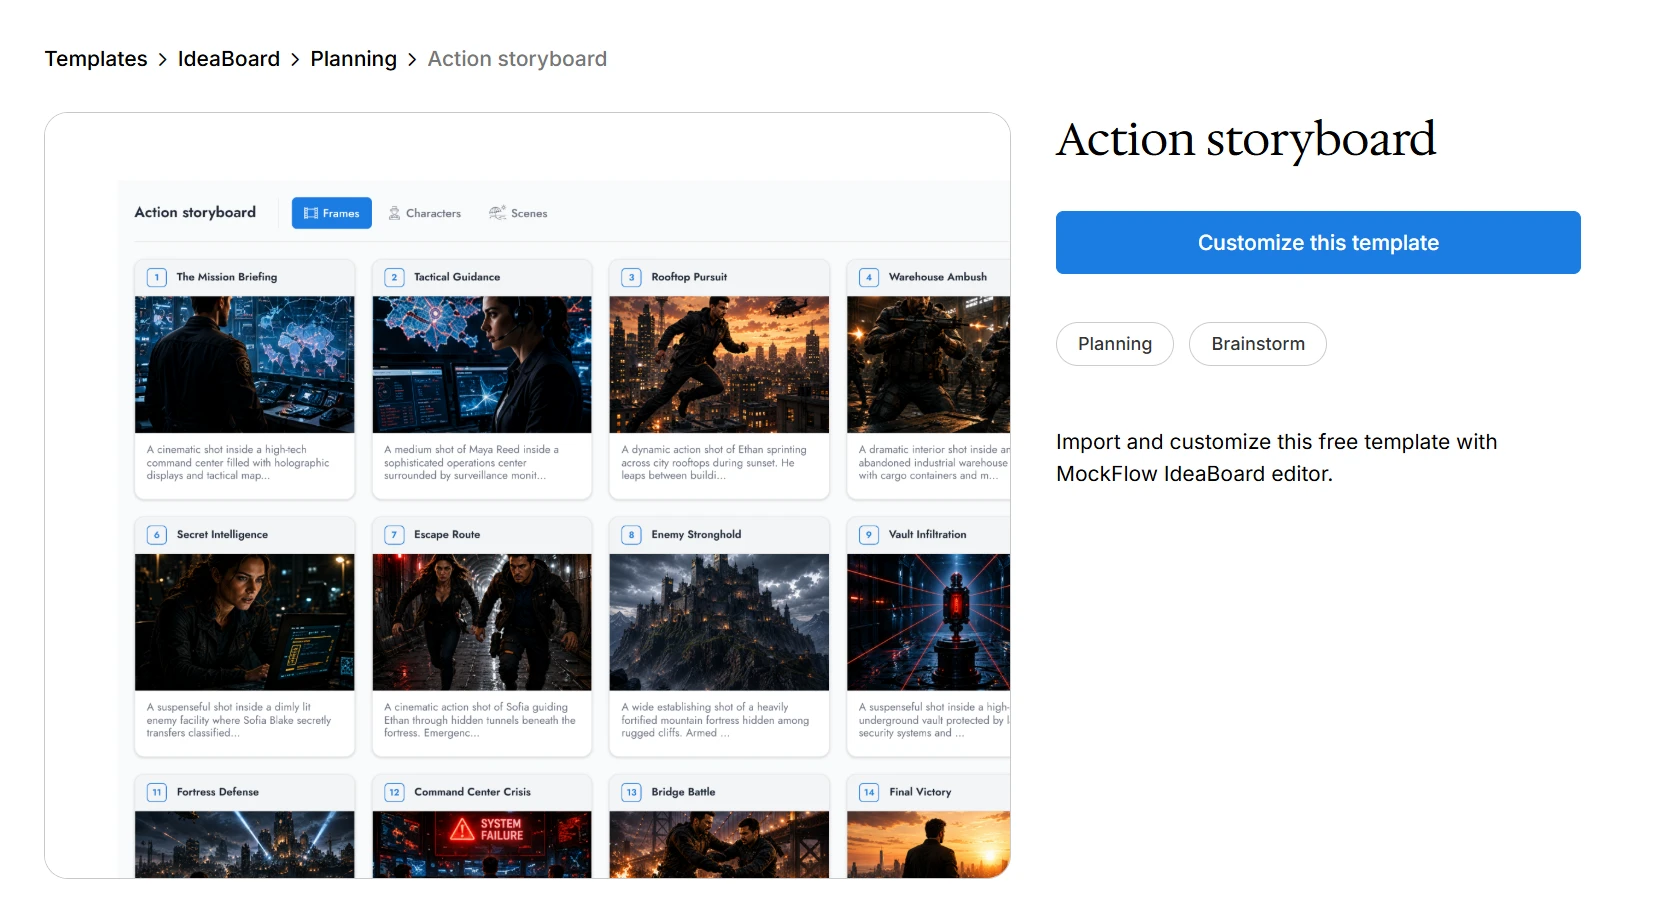Screen dimensions: 1669x922
Task: Click the Secret Intelligence description about Sofia Blake
Action: point(239,720)
